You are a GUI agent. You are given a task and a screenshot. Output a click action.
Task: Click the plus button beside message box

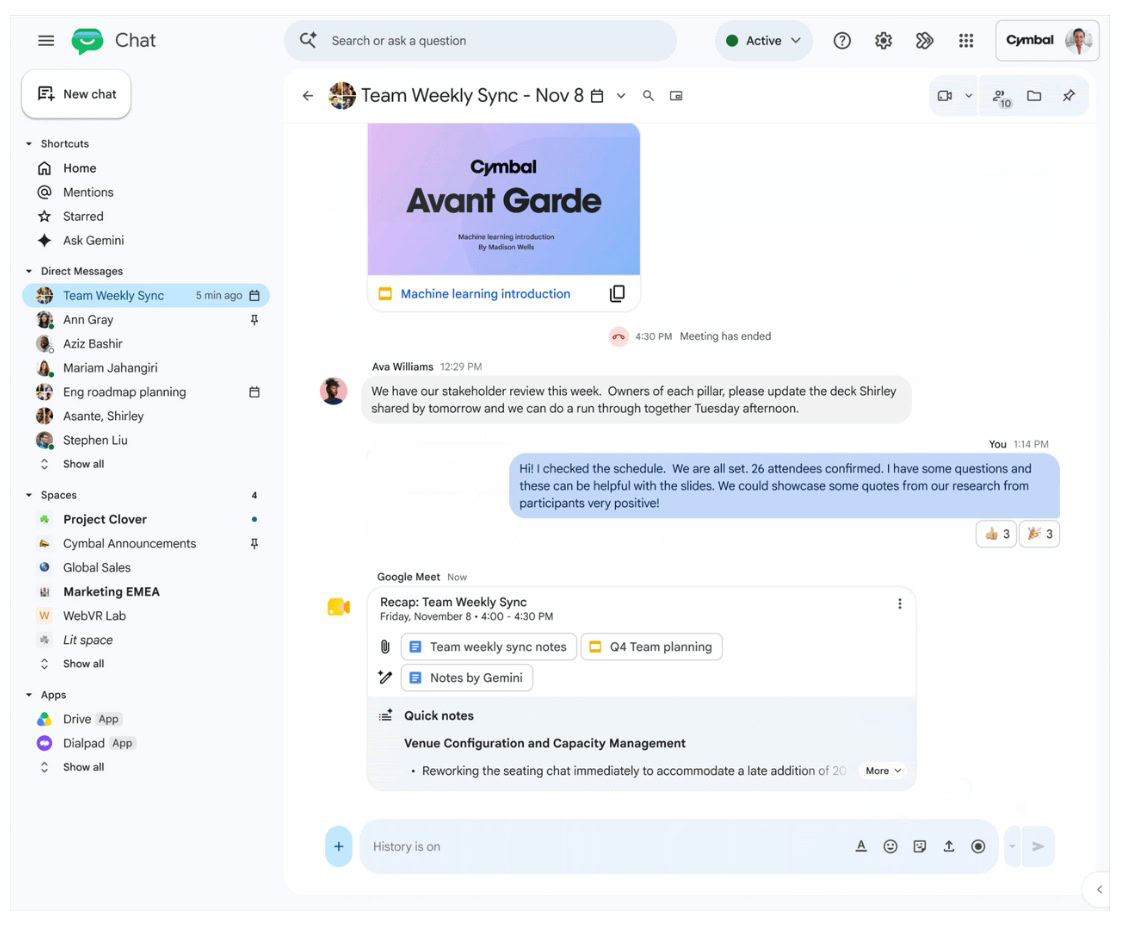click(339, 847)
